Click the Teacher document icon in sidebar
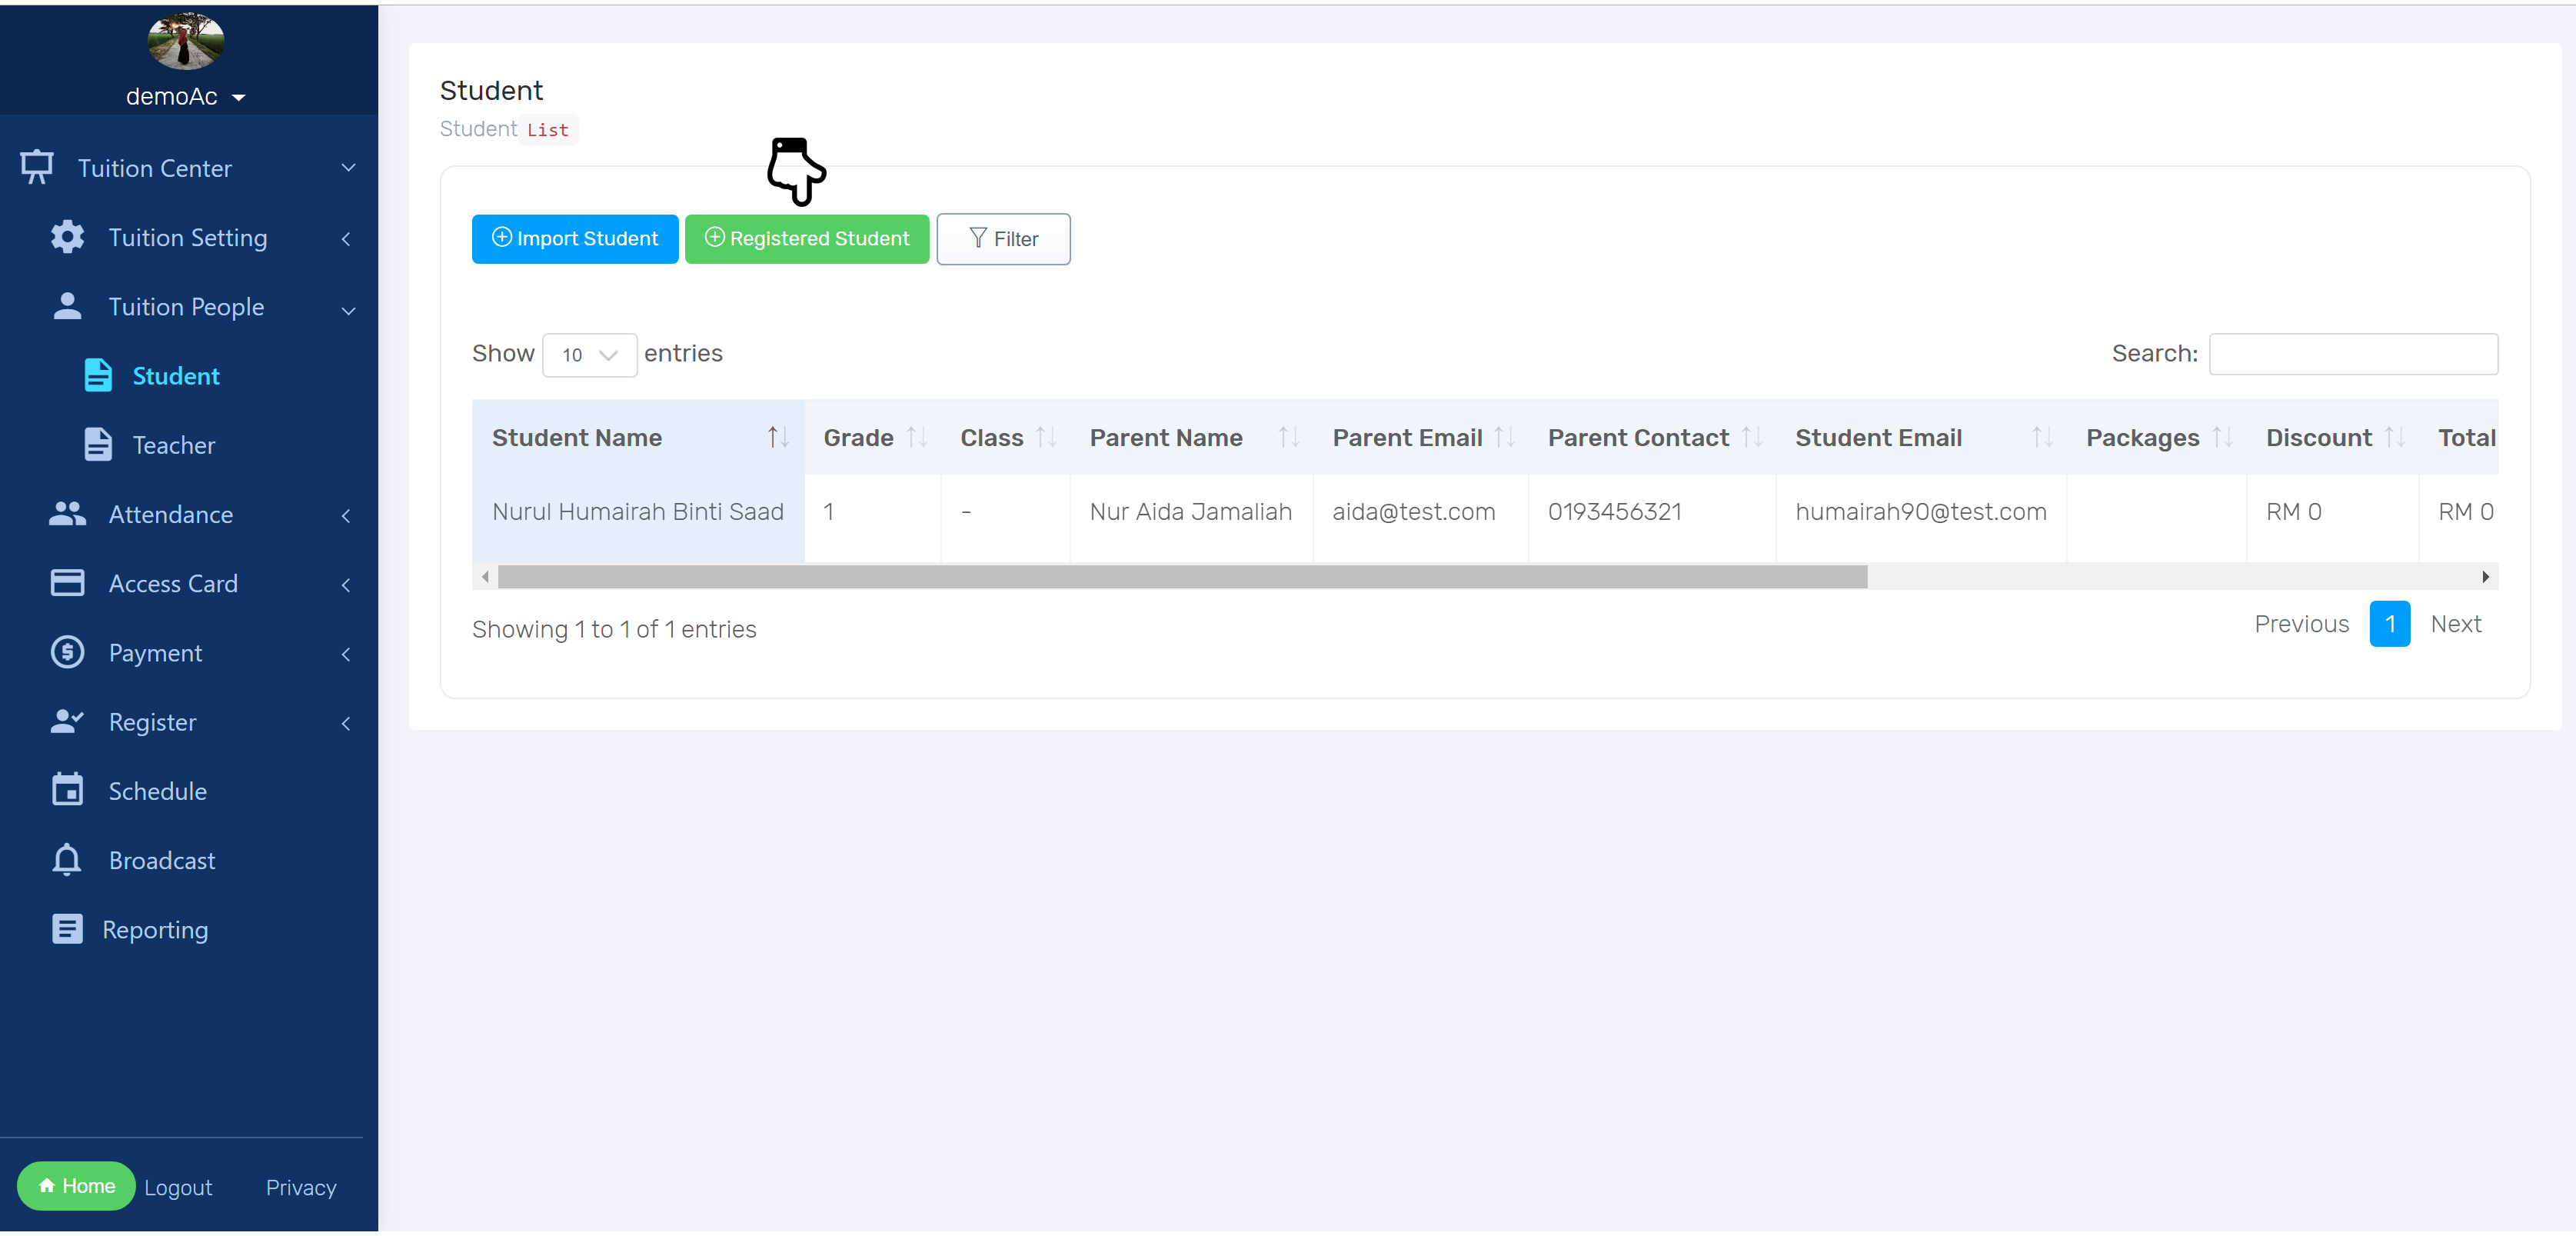 coord(98,444)
